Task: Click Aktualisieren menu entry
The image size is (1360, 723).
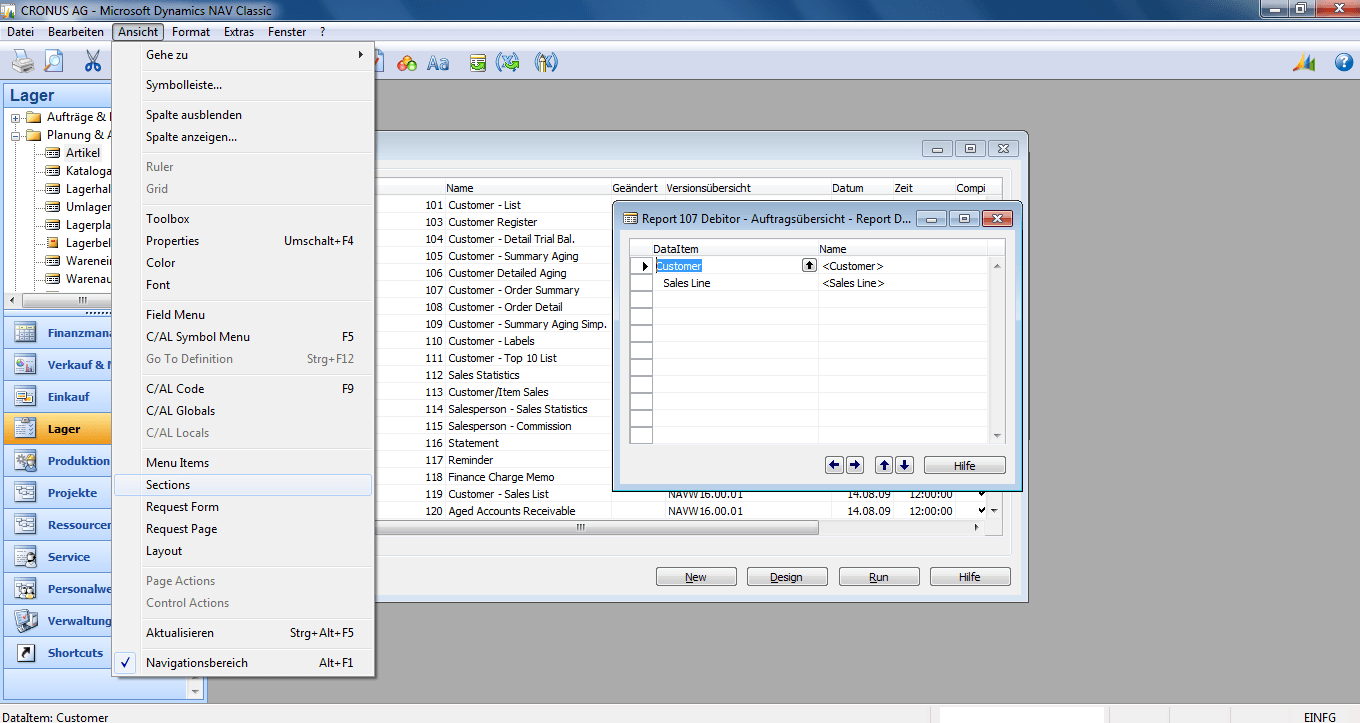Action: coord(245,633)
